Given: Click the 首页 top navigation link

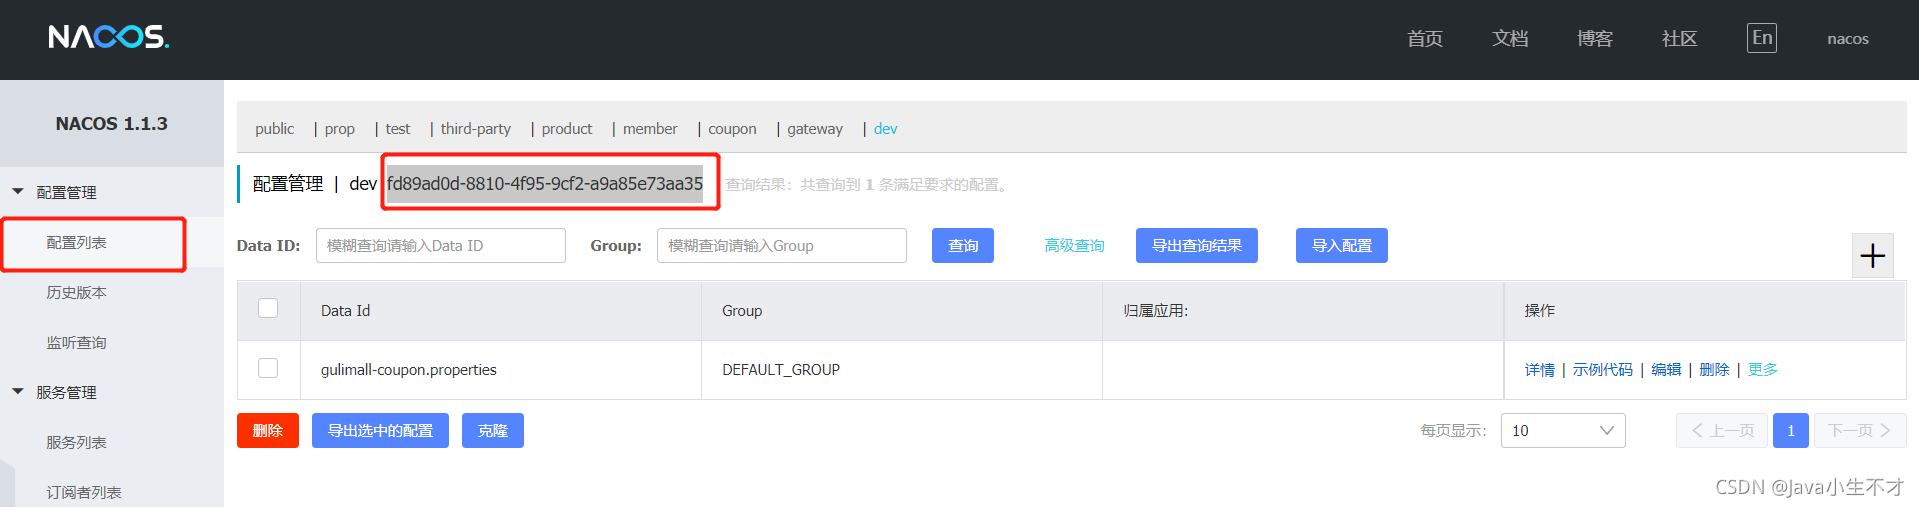Looking at the screenshot, I should pyautogui.click(x=1425, y=39).
